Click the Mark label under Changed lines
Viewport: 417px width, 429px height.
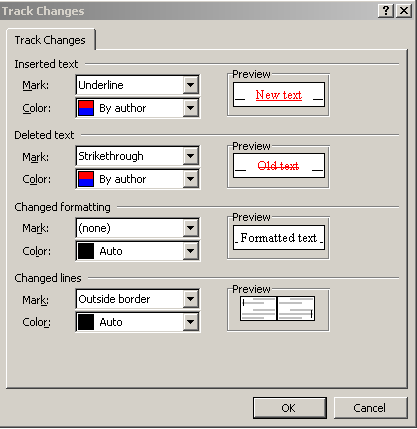36,300
